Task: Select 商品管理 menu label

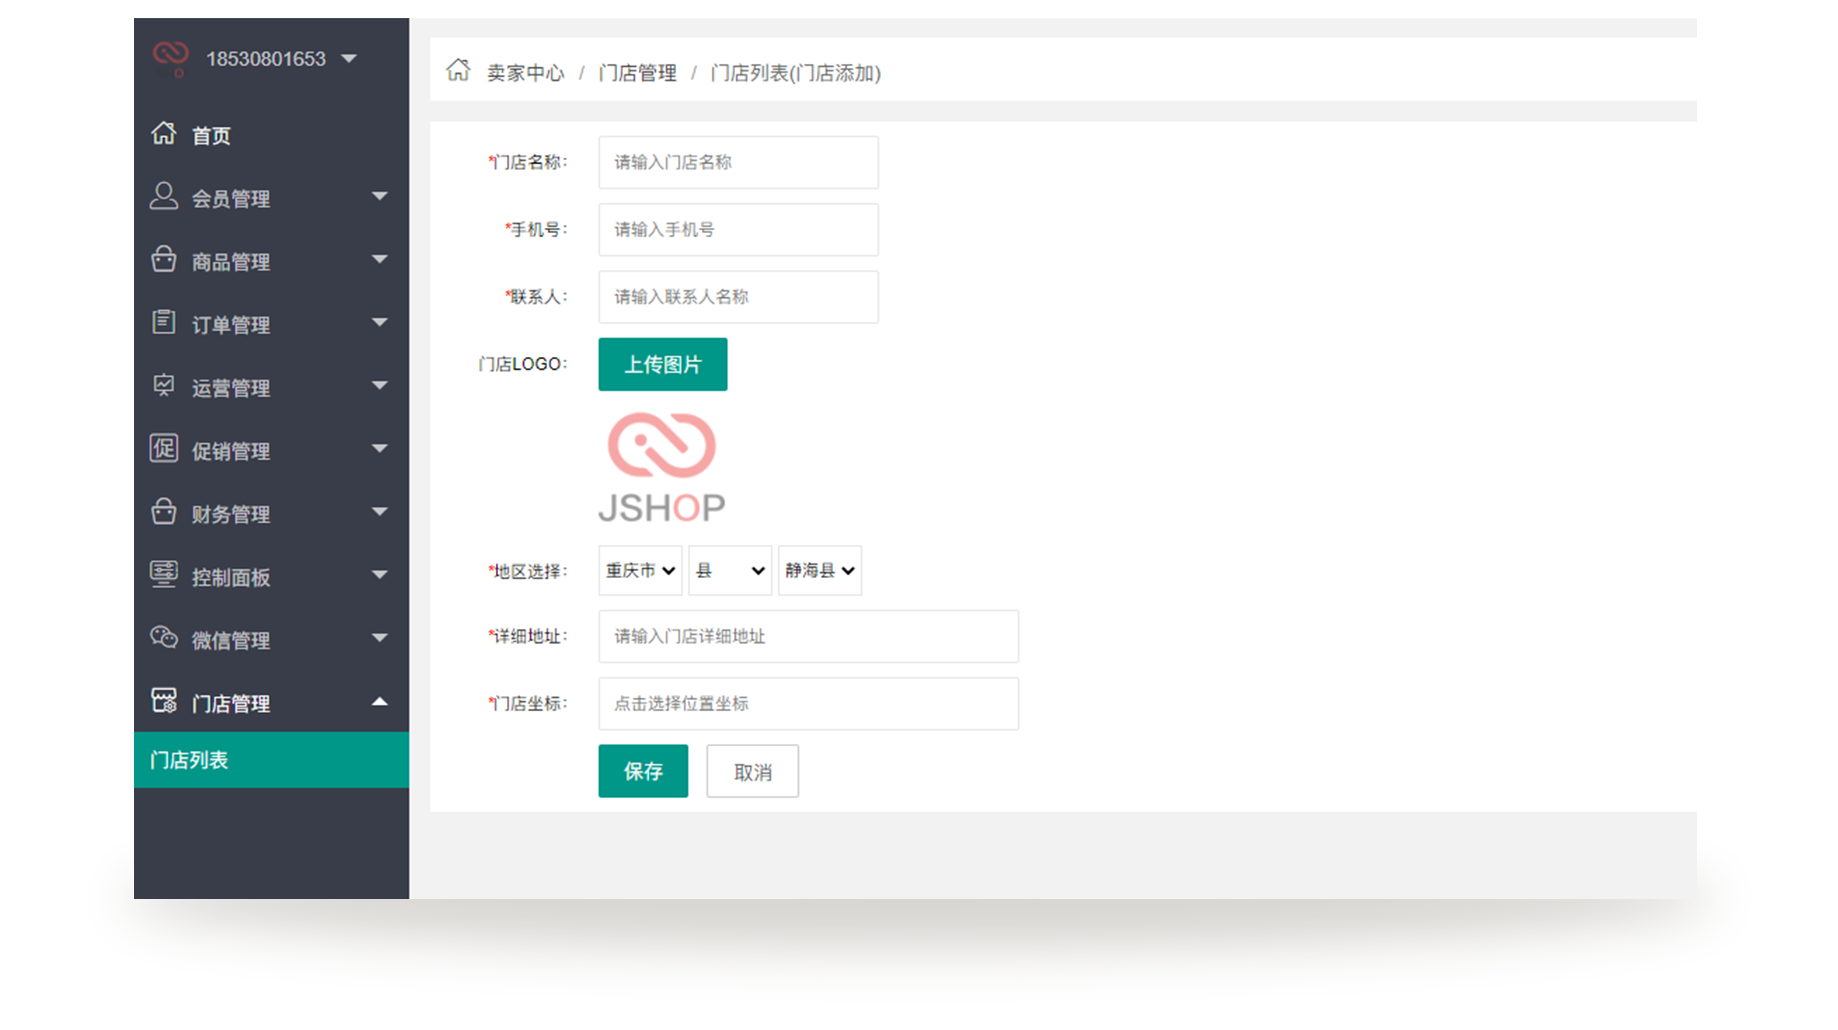Action: pos(231,262)
